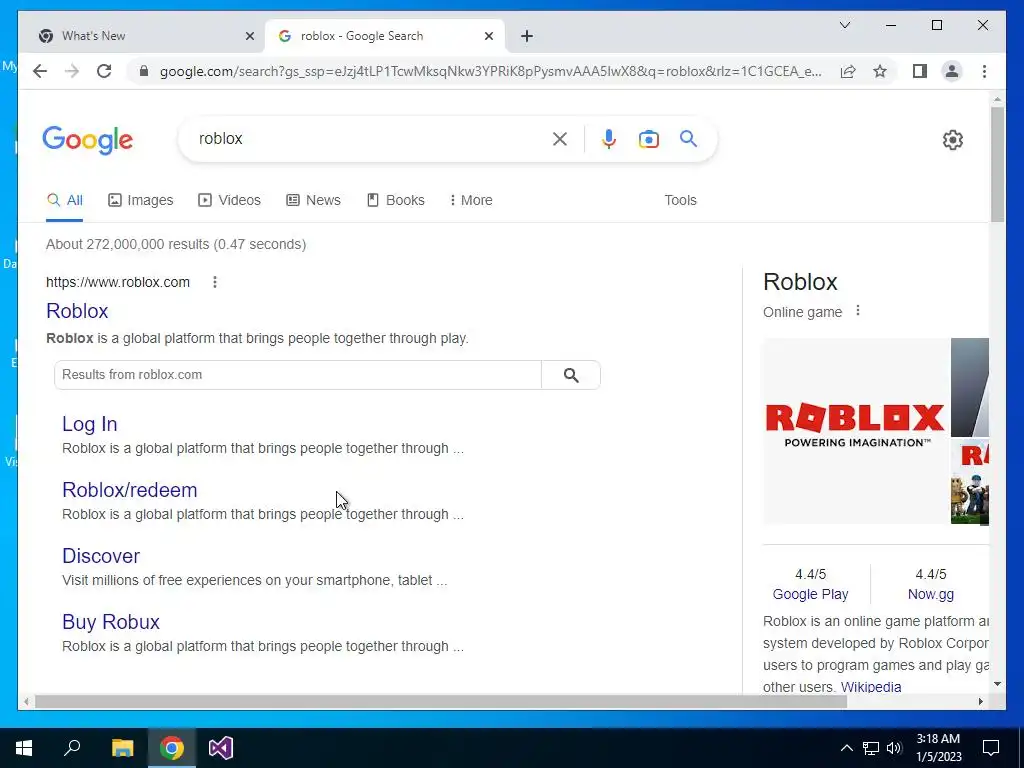Open a new tab with the plus button

click(x=527, y=36)
